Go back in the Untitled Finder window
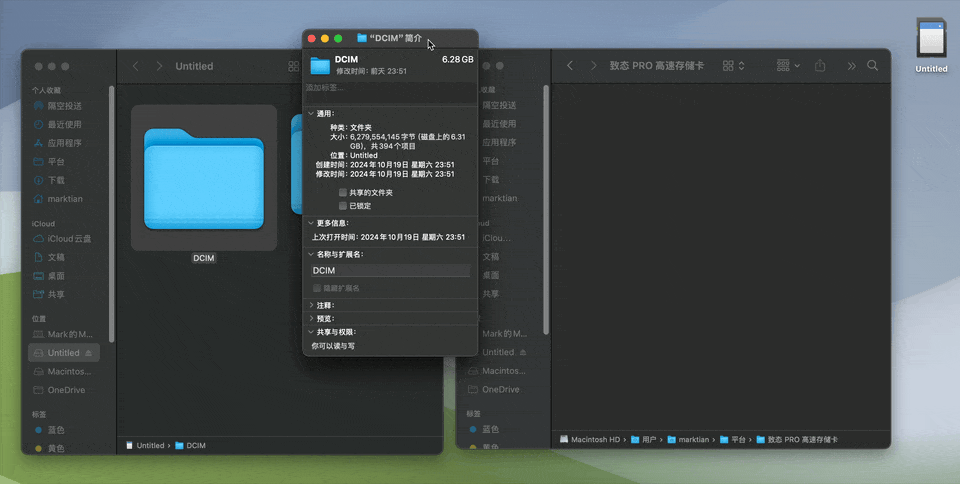 point(136,66)
